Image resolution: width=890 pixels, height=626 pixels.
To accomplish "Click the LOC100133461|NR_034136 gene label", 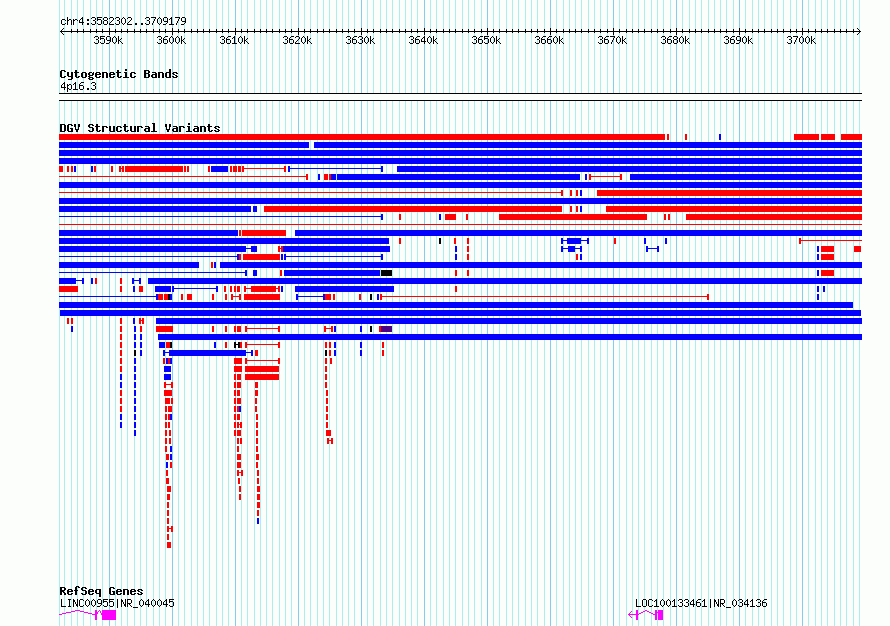I will (x=701, y=603).
